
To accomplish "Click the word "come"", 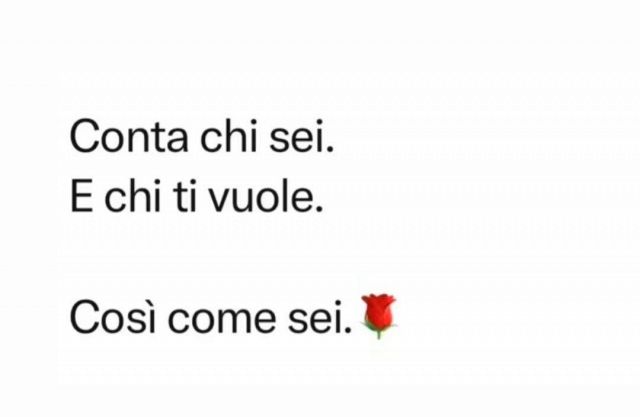I will click(x=222, y=319).
